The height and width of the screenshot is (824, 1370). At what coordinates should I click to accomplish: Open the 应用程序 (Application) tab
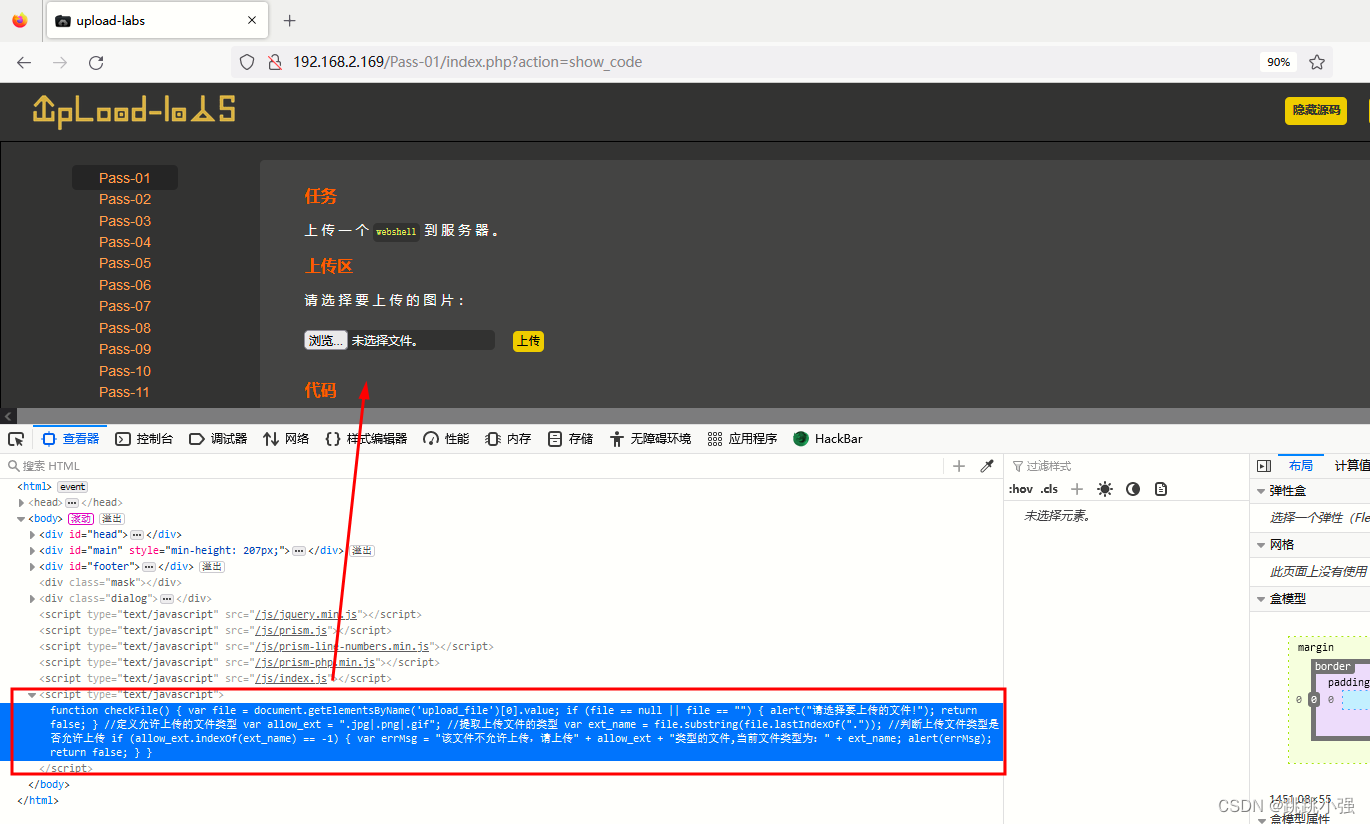(742, 439)
